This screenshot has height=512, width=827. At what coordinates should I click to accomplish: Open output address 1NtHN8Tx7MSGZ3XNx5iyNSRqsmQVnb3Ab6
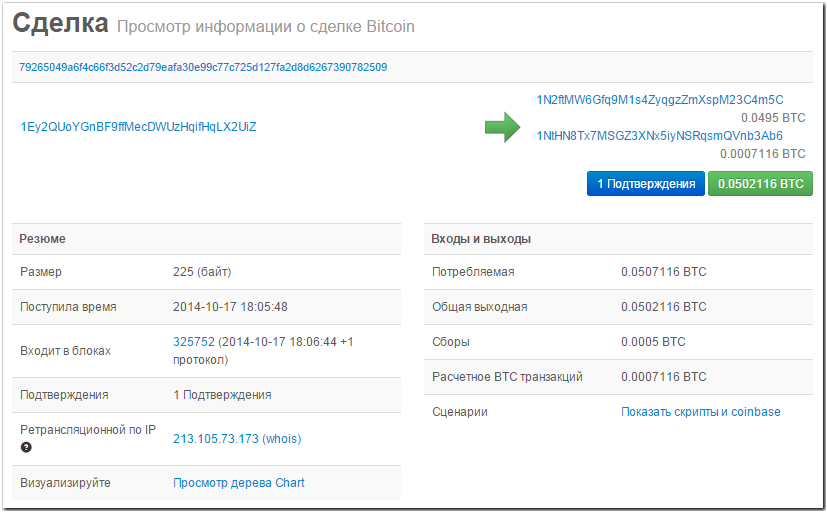pyautogui.click(x=659, y=136)
